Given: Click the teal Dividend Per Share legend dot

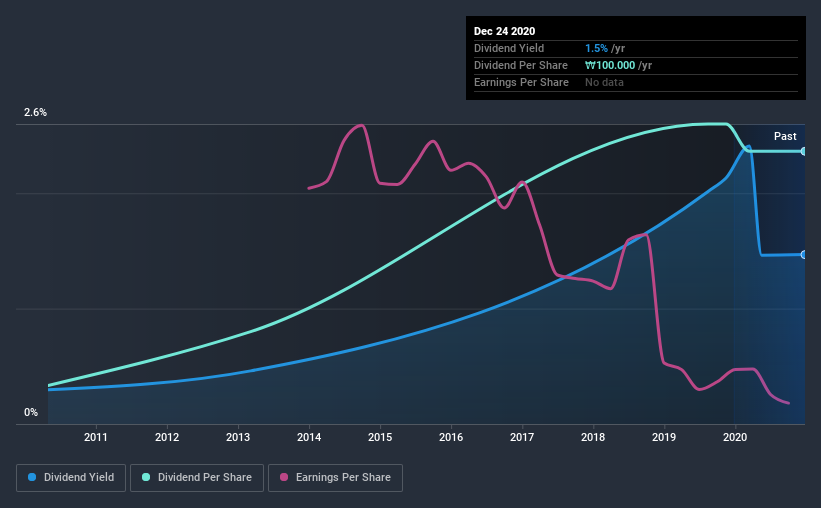Looking at the screenshot, I should click(146, 477).
